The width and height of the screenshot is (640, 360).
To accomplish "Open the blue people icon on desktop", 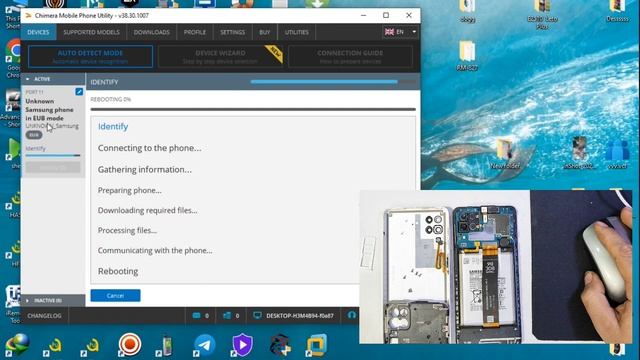I will 617,153.
